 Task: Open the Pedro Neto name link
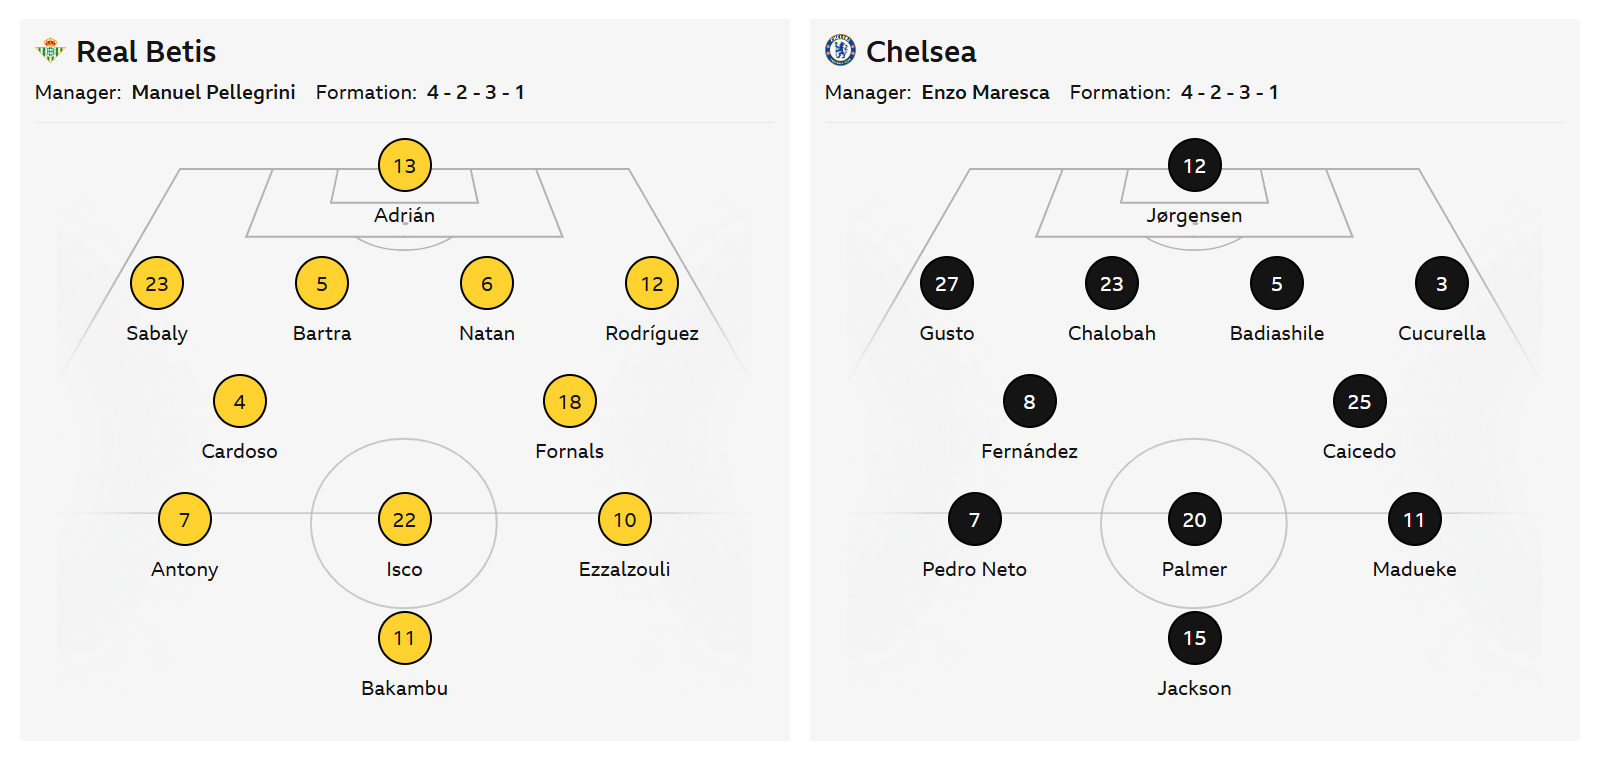(x=974, y=569)
